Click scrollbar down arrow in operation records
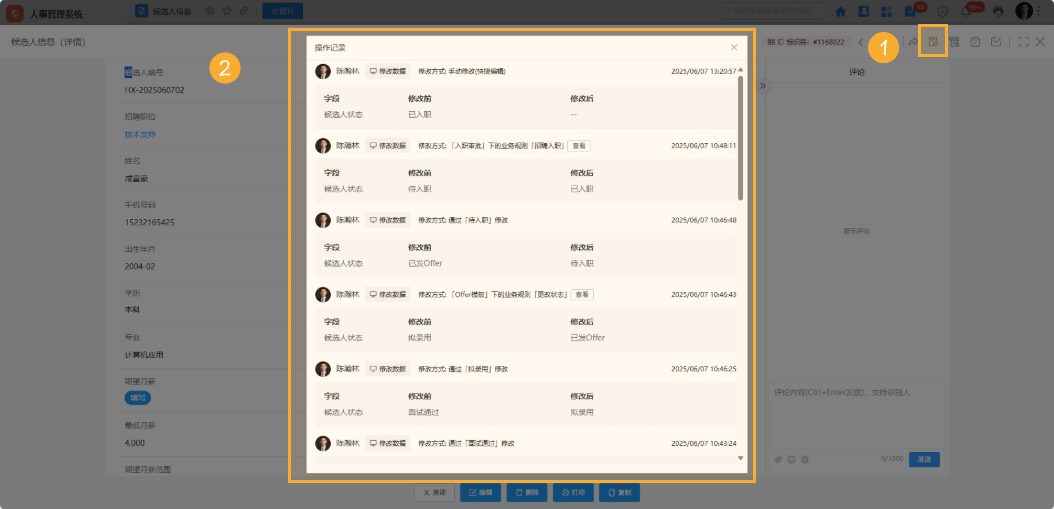This screenshot has height=509, width=1054. 741,459
